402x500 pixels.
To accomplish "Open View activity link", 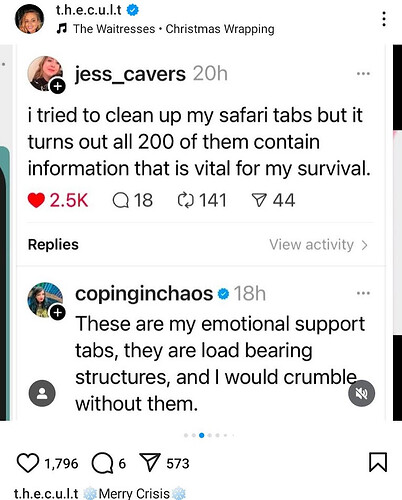I will click(x=318, y=245).
